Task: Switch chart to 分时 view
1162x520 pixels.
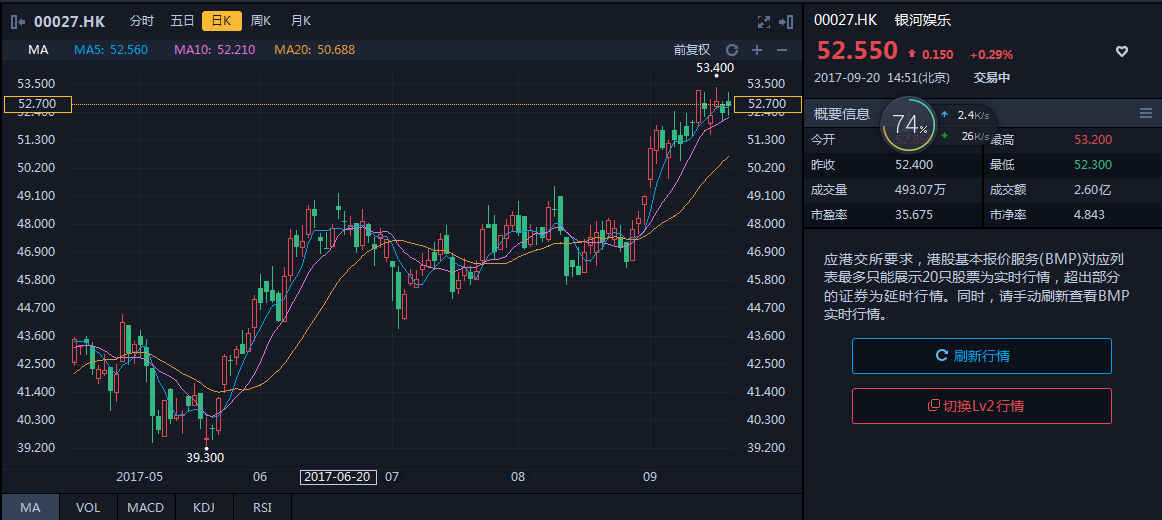Action: (142, 21)
